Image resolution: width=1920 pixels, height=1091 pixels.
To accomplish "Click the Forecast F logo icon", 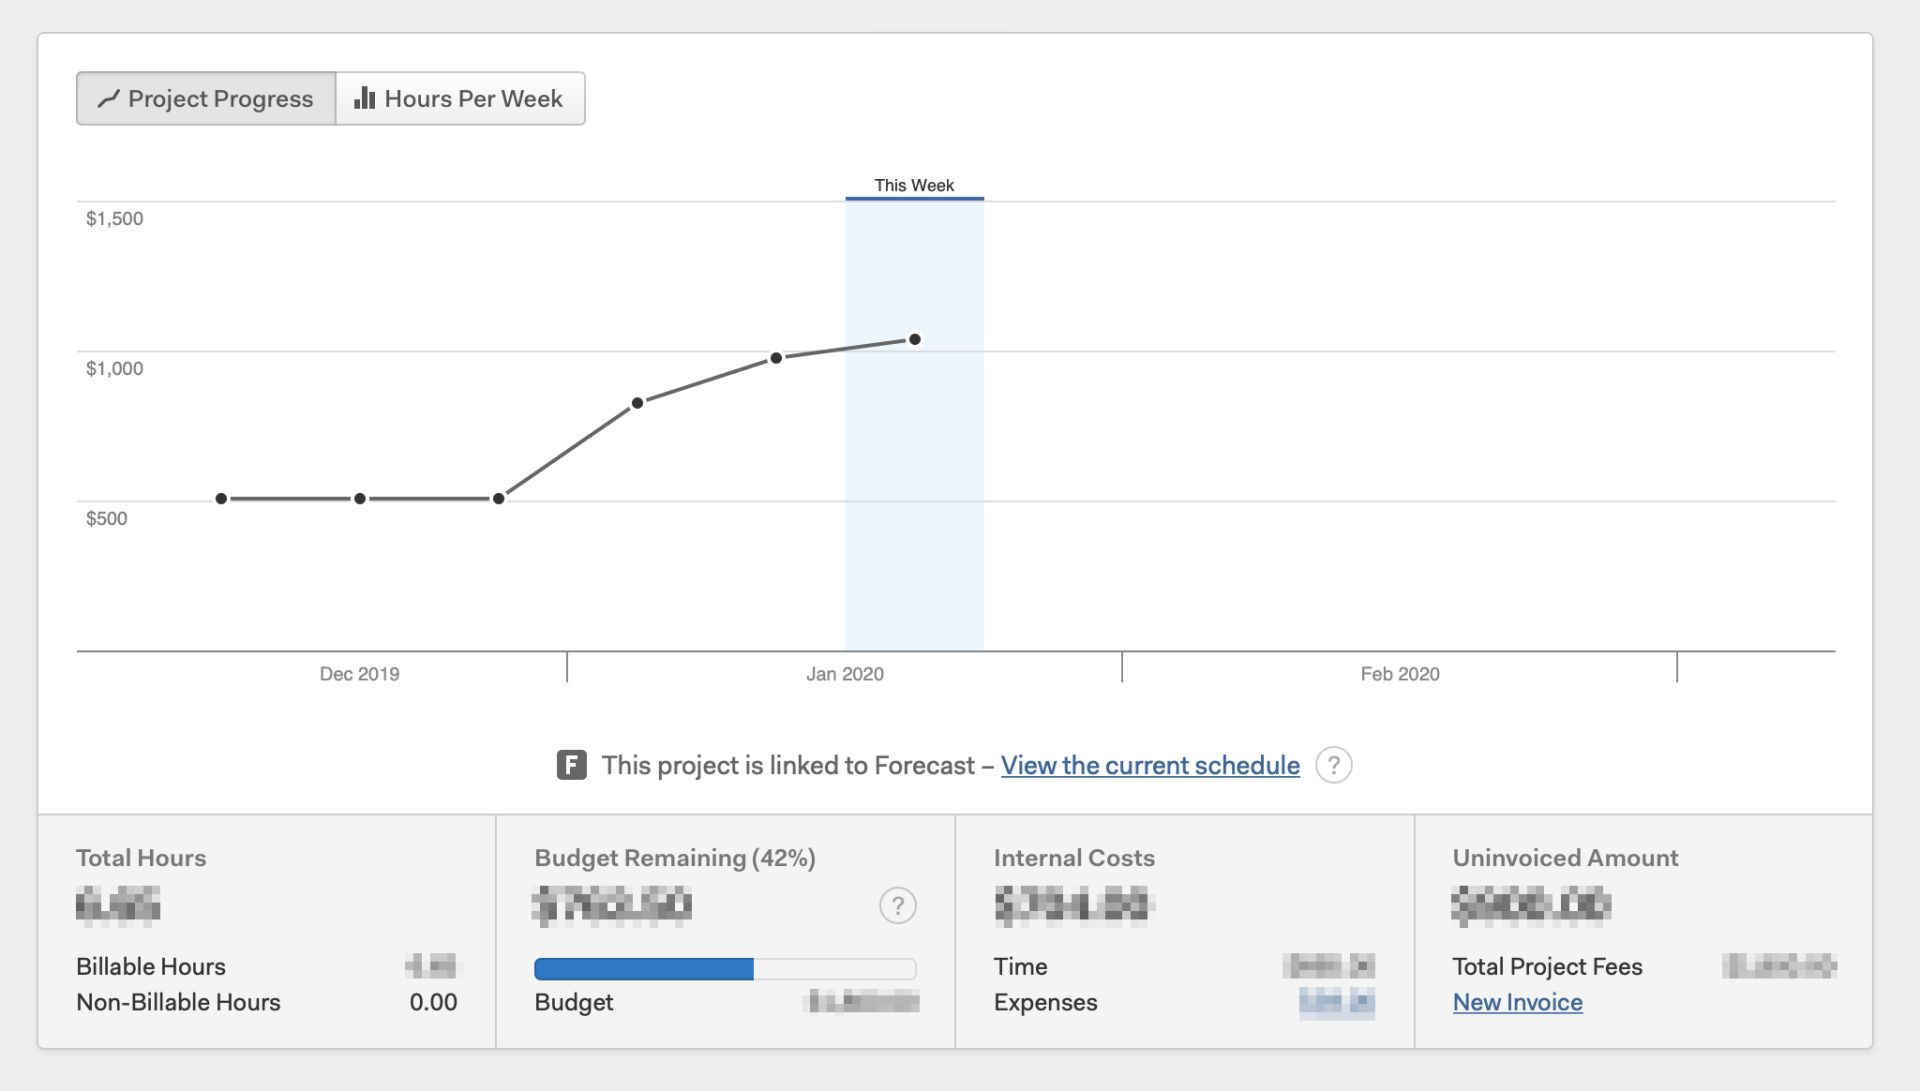I will [571, 765].
